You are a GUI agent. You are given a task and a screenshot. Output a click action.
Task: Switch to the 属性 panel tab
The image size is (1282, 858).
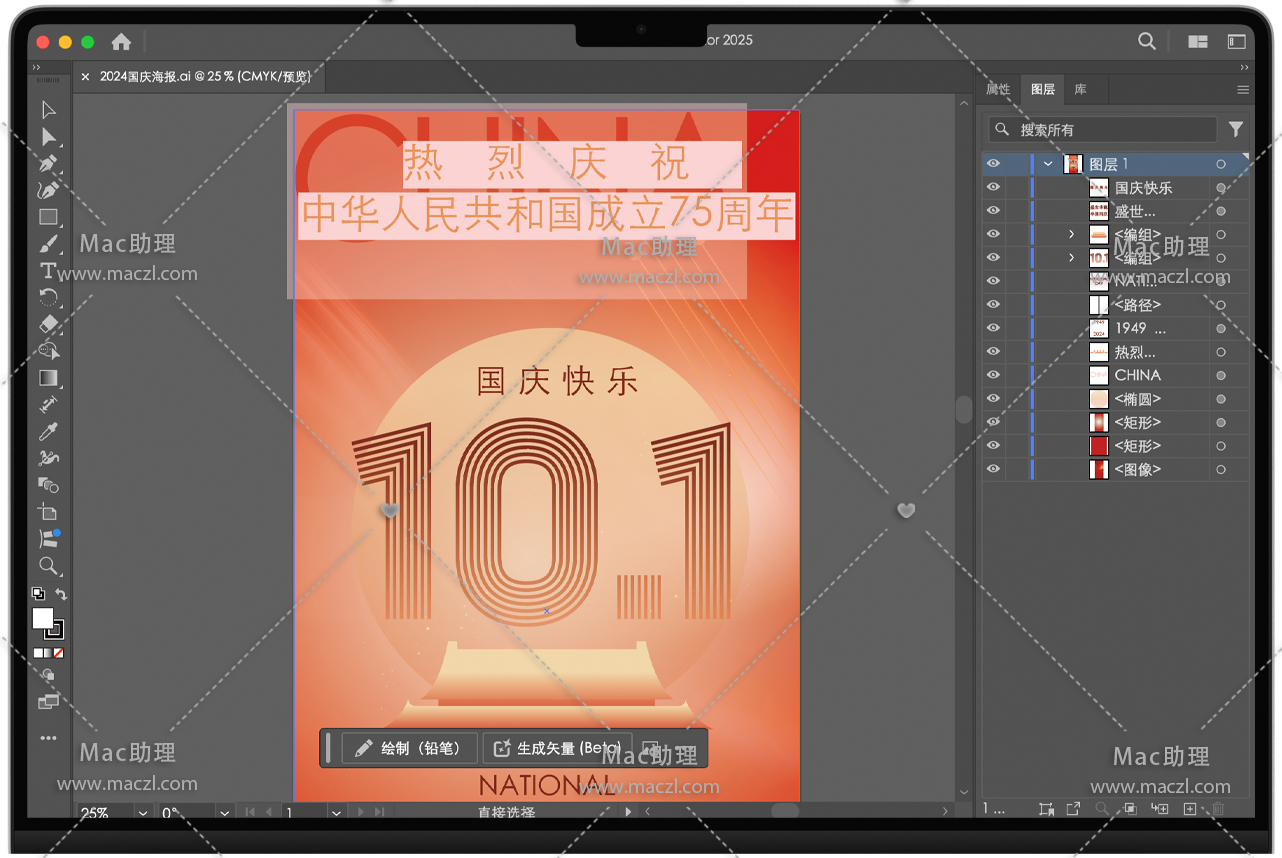click(x=998, y=89)
